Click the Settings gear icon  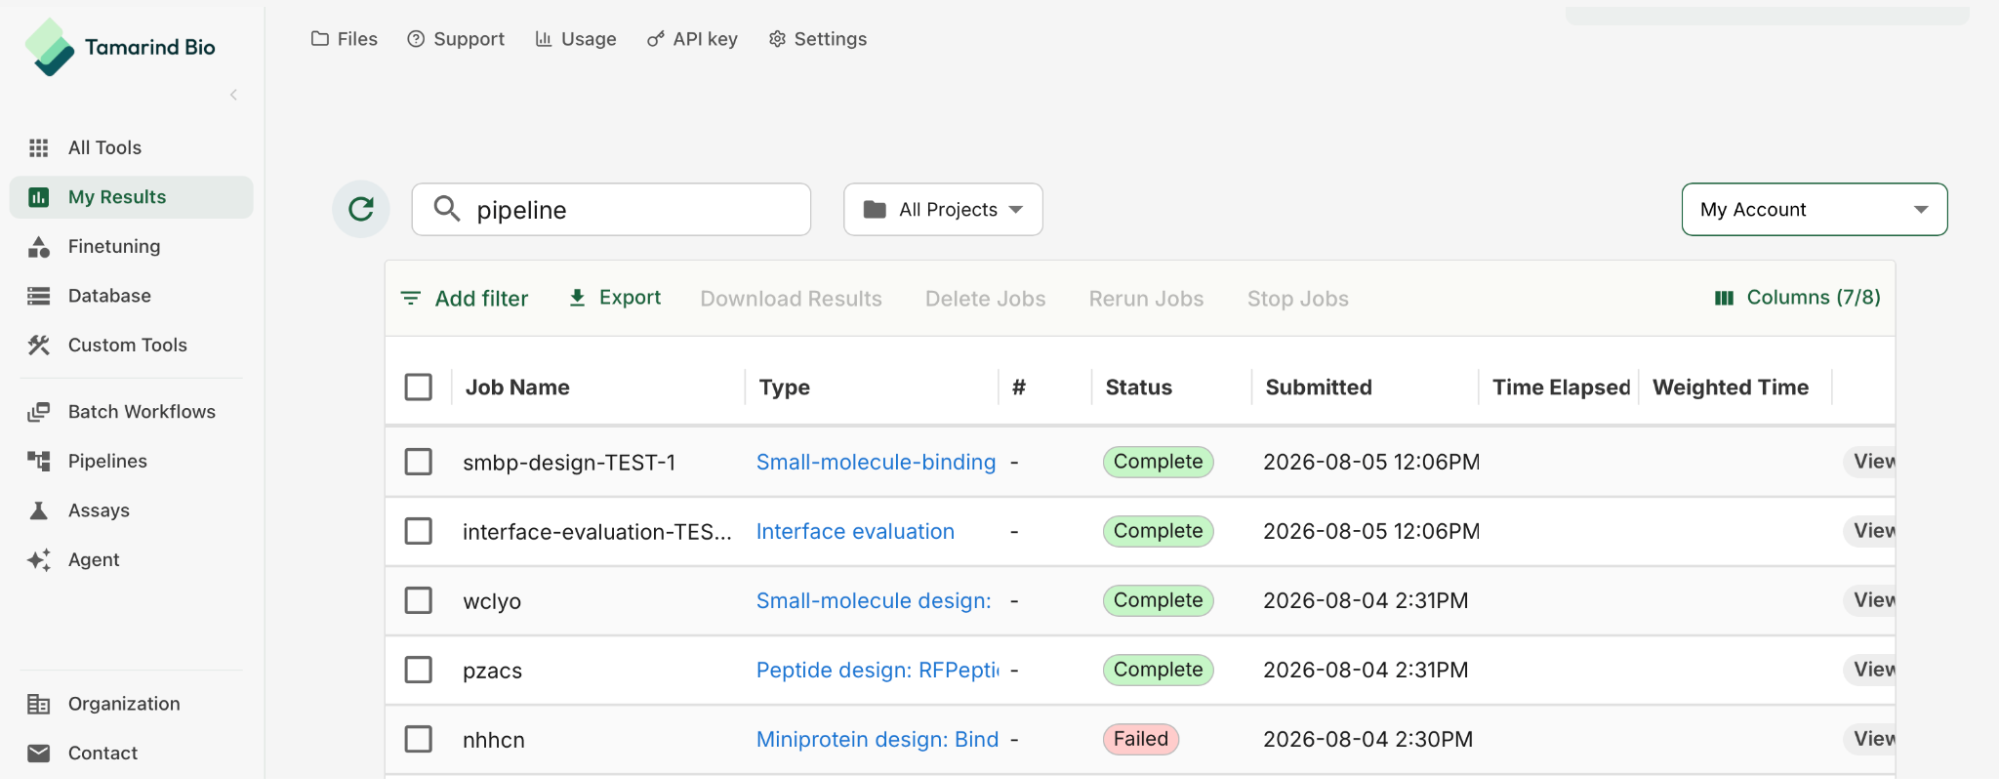tap(777, 39)
